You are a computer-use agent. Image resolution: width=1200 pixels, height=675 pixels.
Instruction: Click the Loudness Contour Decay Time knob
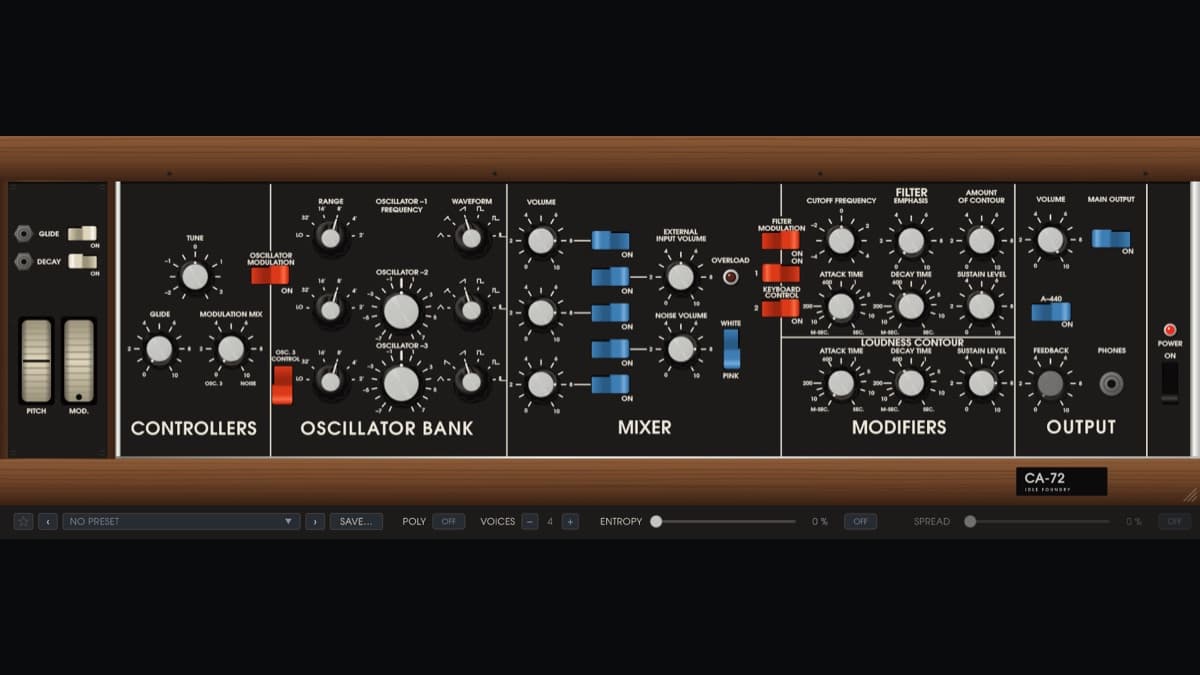point(911,383)
